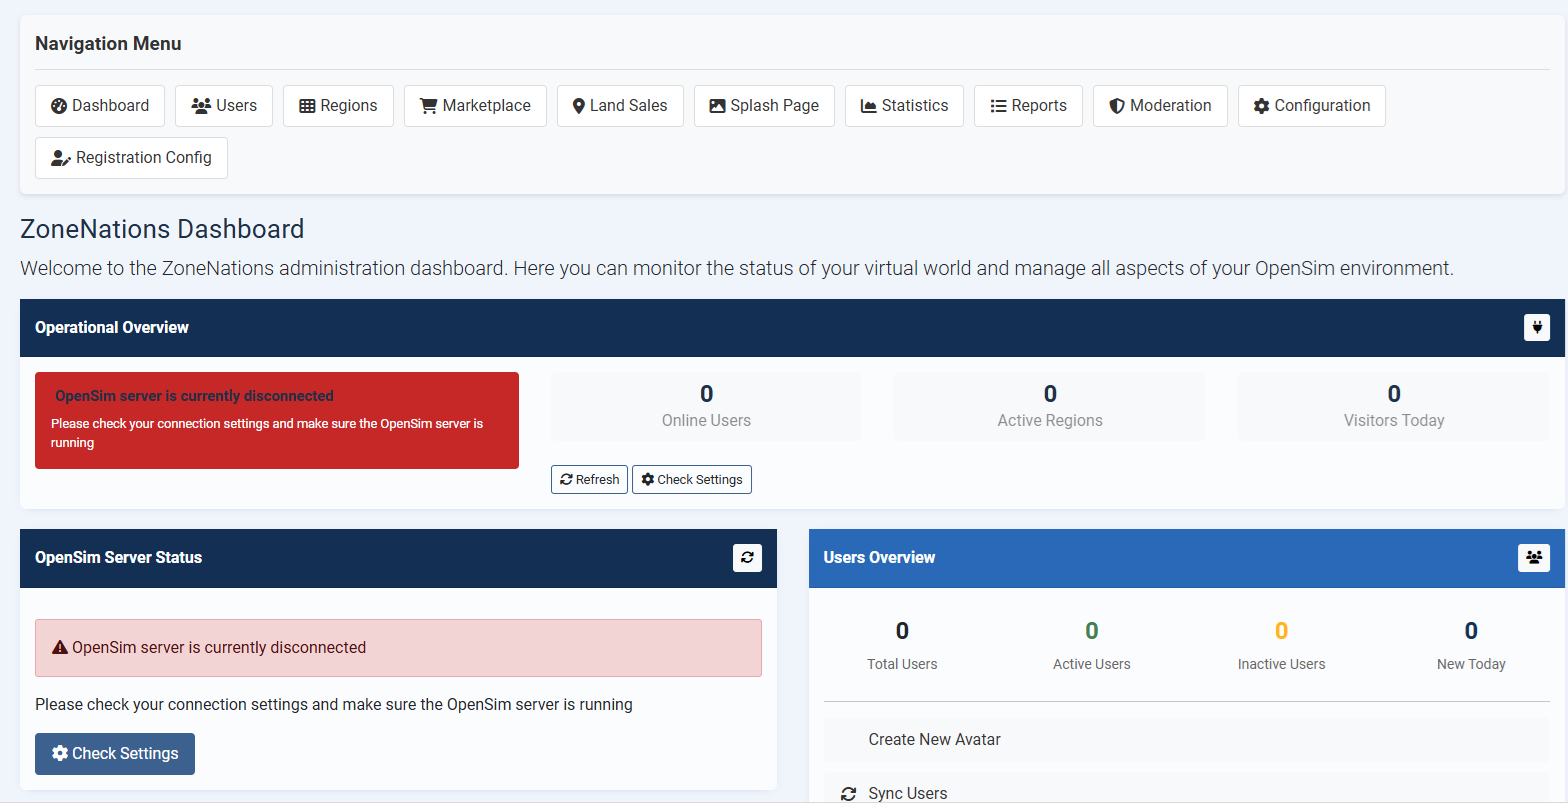The image size is (1568, 803).
Task: Click the connection settings hint below pink alert
Action: [x=334, y=705]
